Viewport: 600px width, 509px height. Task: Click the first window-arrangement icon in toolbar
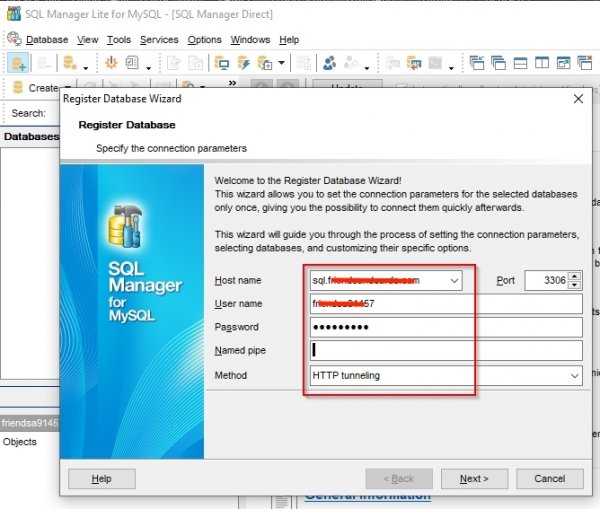[x=477, y=63]
